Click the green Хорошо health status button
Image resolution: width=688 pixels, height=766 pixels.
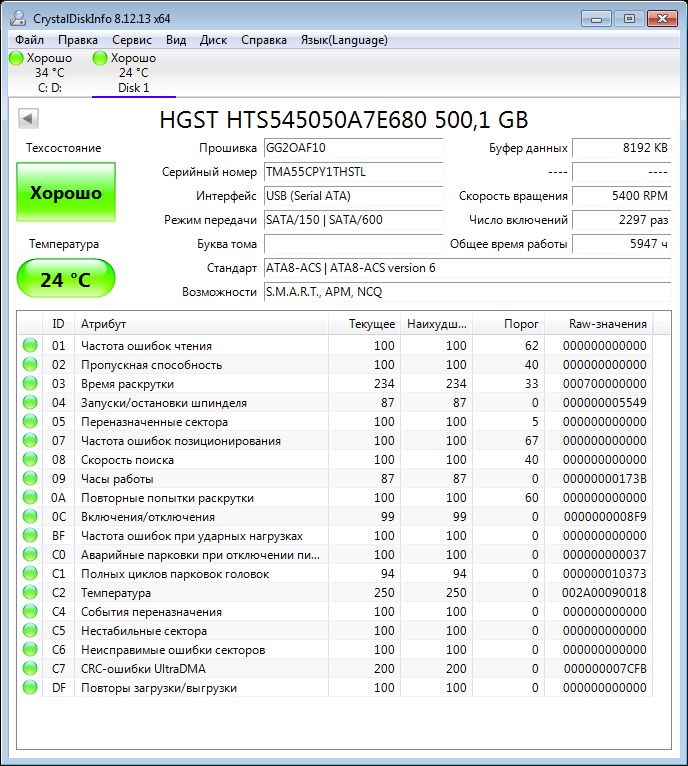66,192
